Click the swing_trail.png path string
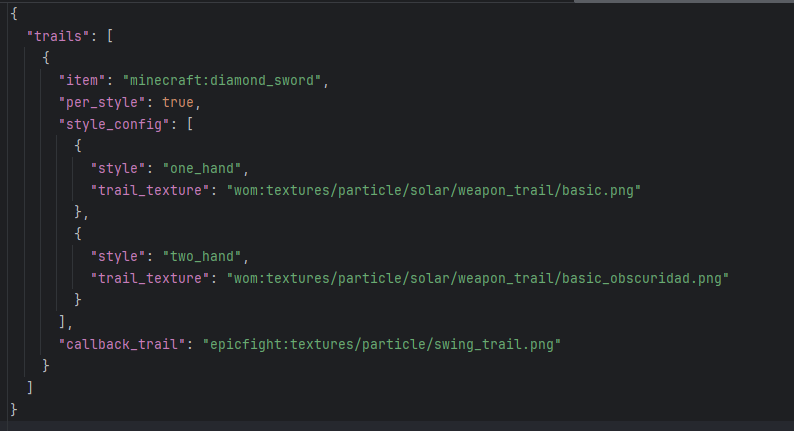The image size is (794, 431). 382,344
